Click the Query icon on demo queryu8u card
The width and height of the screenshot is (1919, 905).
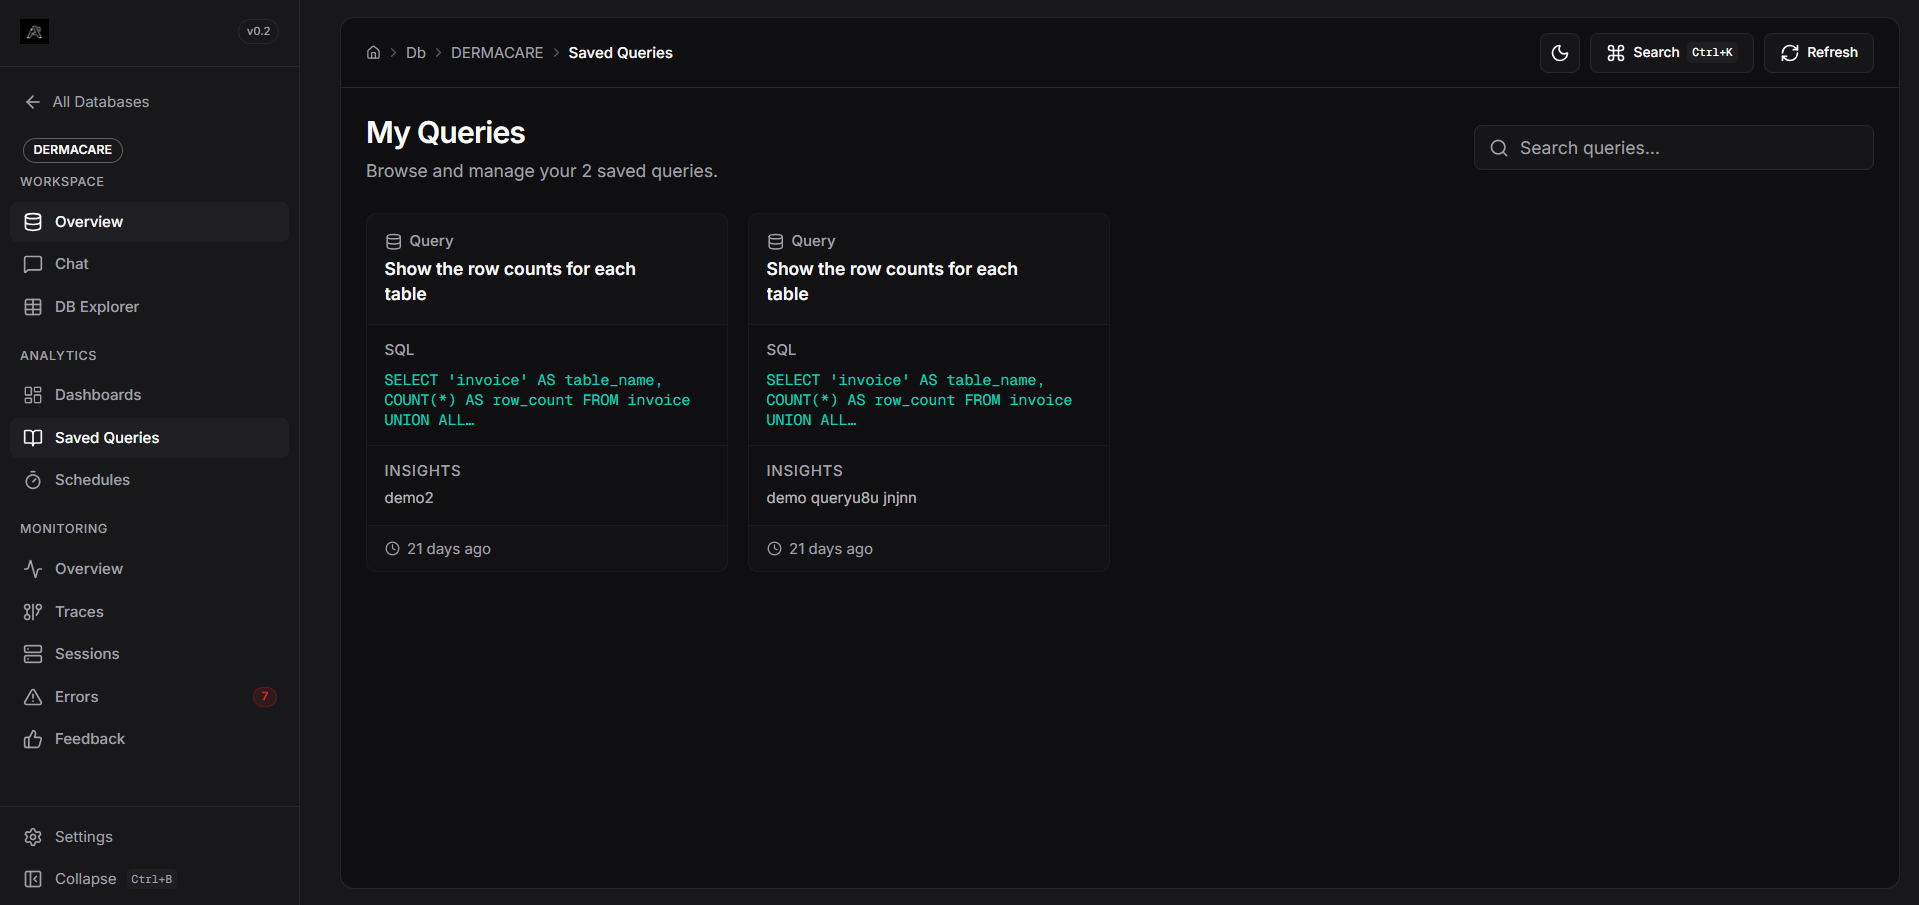[776, 241]
